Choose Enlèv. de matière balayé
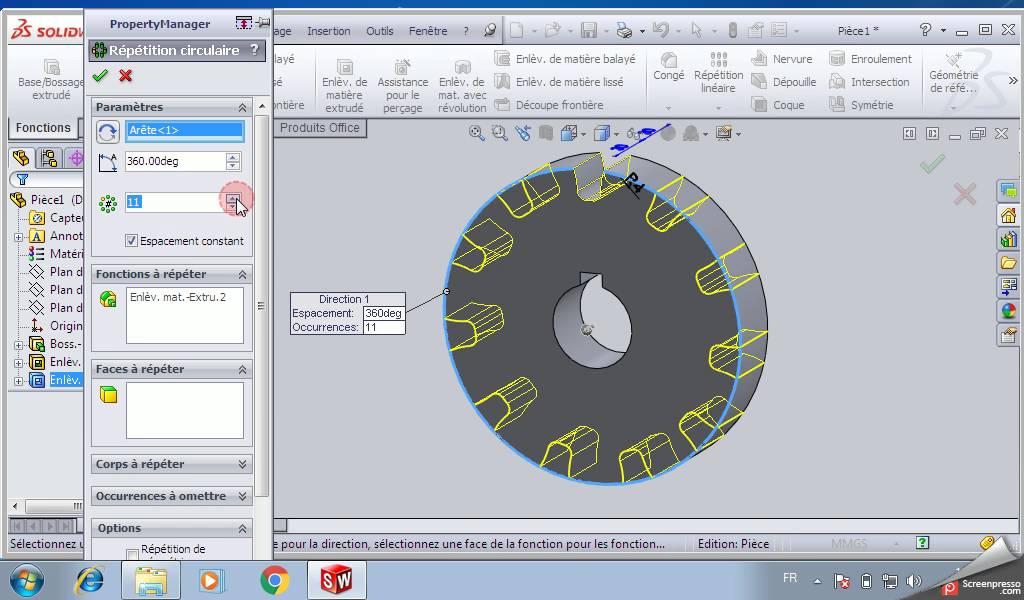The height and width of the screenshot is (600, 1024). pos(565,59)
